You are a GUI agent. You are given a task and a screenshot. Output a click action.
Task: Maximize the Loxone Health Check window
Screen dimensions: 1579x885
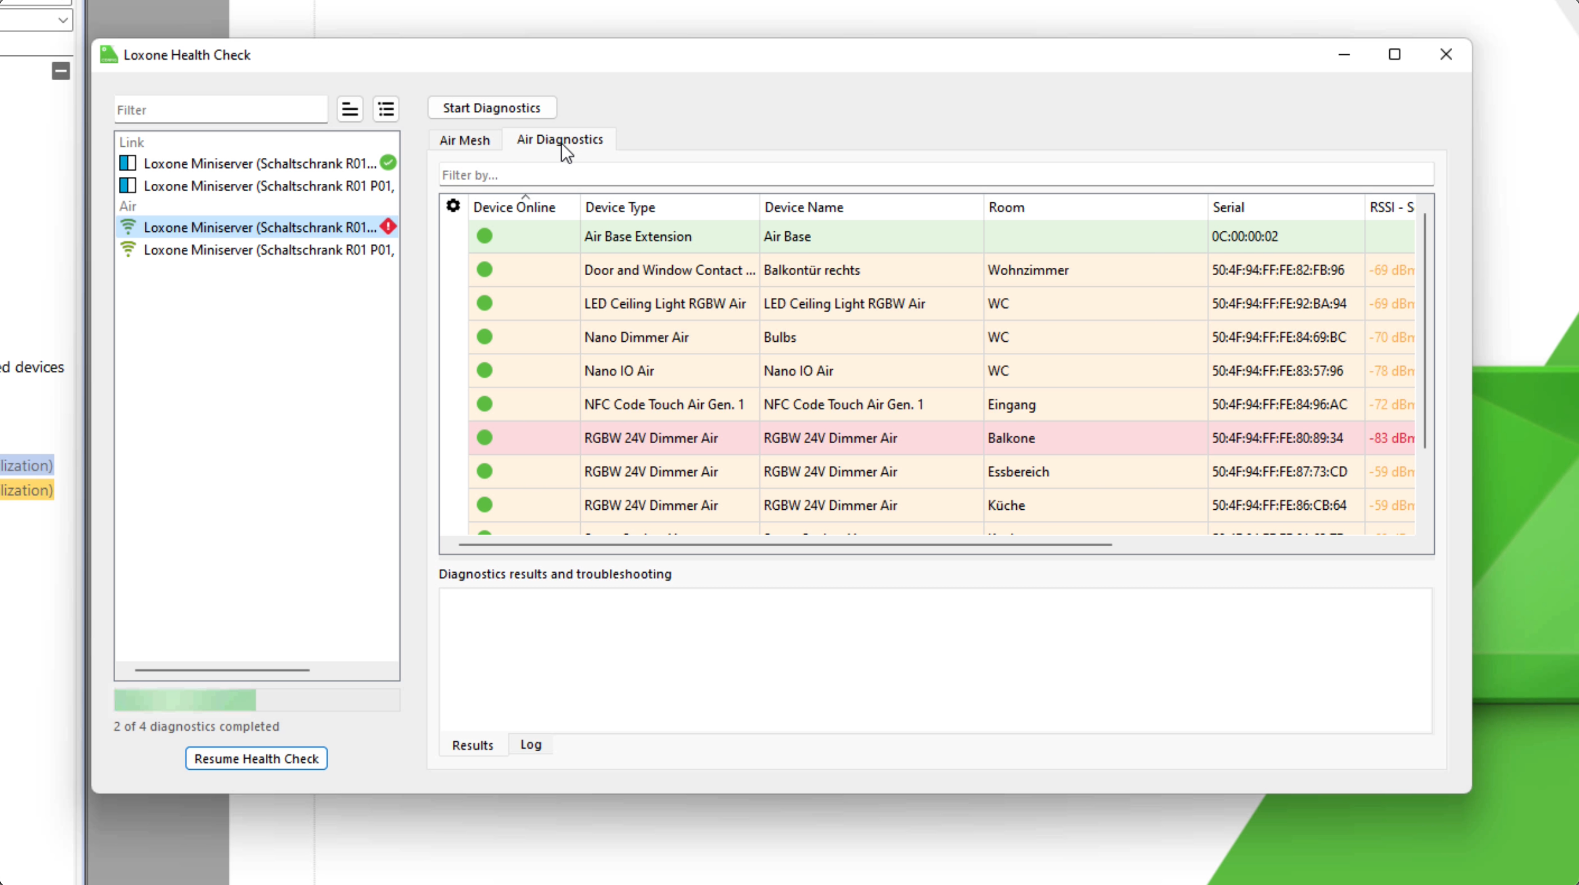[x=1395, y=55]
